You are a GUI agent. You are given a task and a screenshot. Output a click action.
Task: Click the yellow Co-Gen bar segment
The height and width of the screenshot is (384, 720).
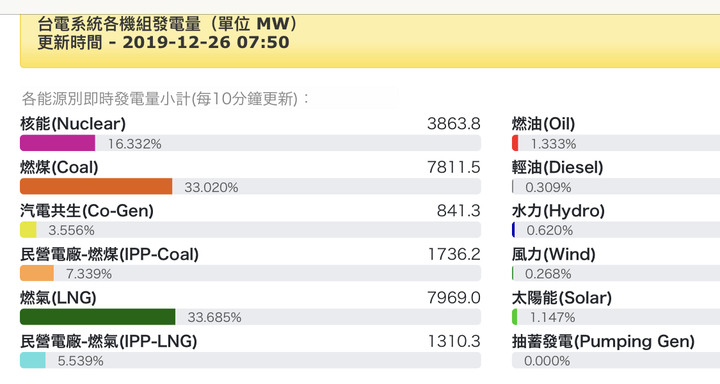[x=28, y=230]
